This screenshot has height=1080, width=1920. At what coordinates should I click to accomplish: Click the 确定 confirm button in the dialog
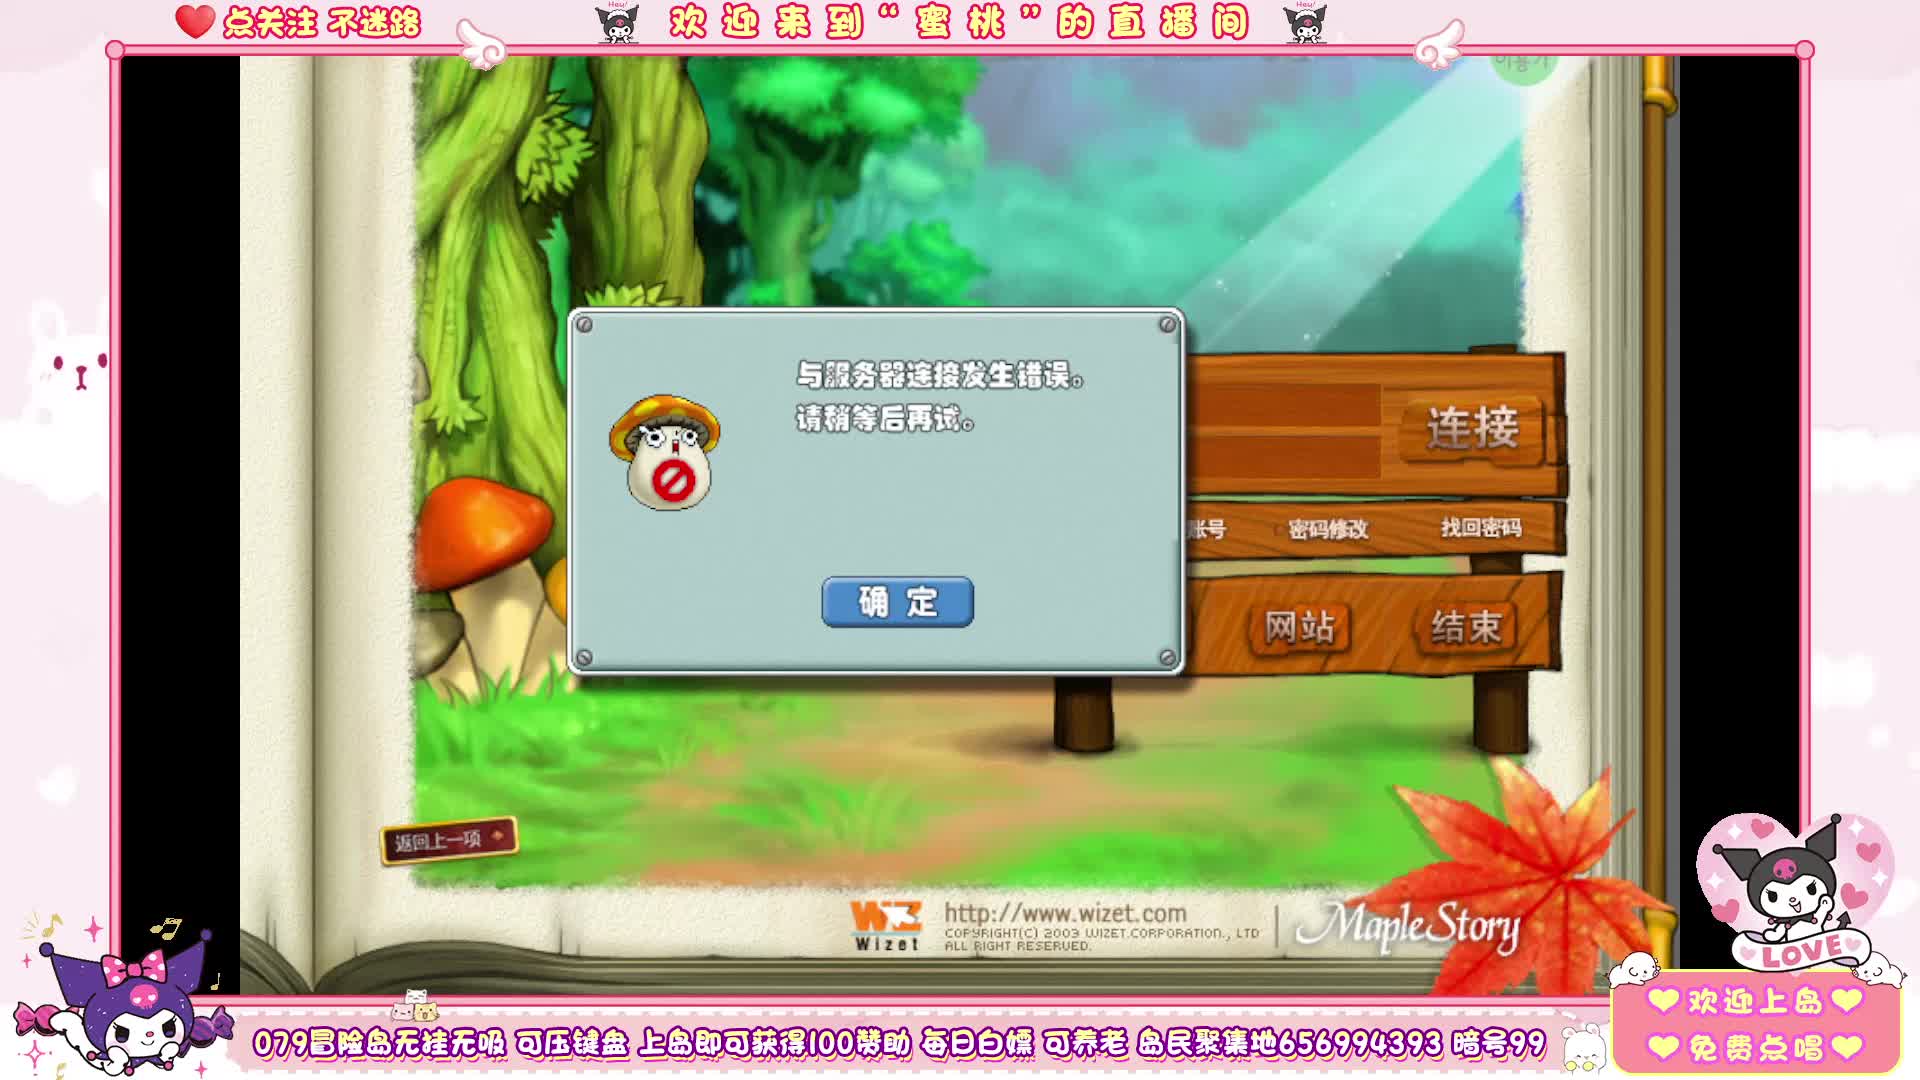coord(897,602)
